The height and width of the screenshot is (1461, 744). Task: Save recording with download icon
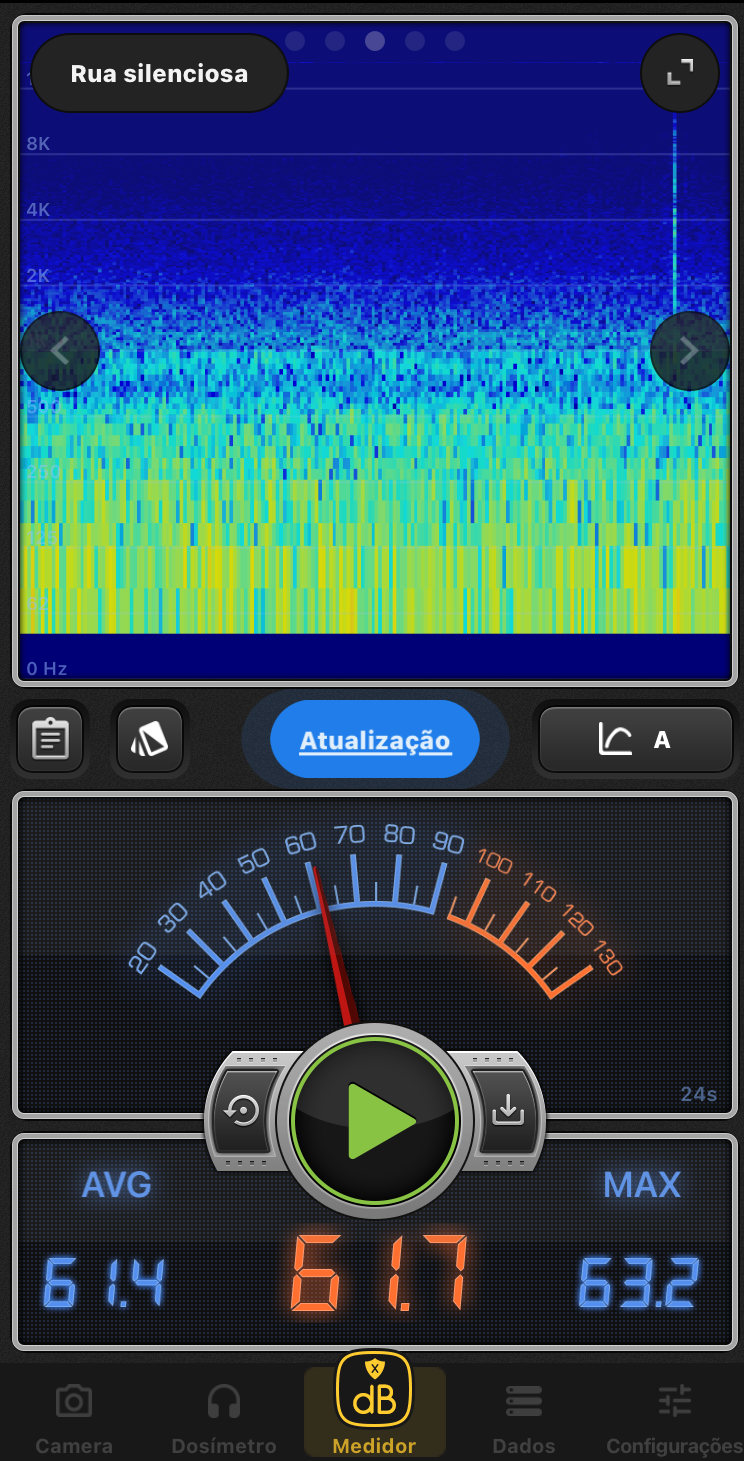[508, 1111]
